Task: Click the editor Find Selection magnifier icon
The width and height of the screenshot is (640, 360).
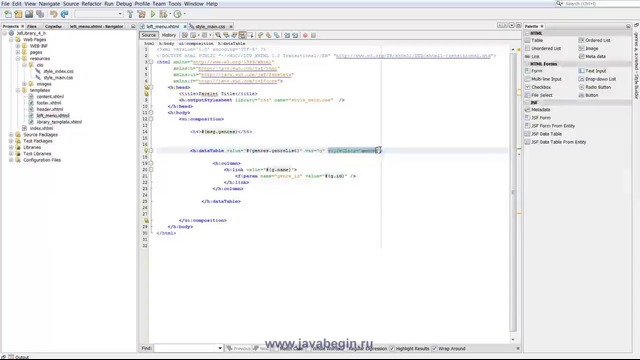Action: (218, 35)
